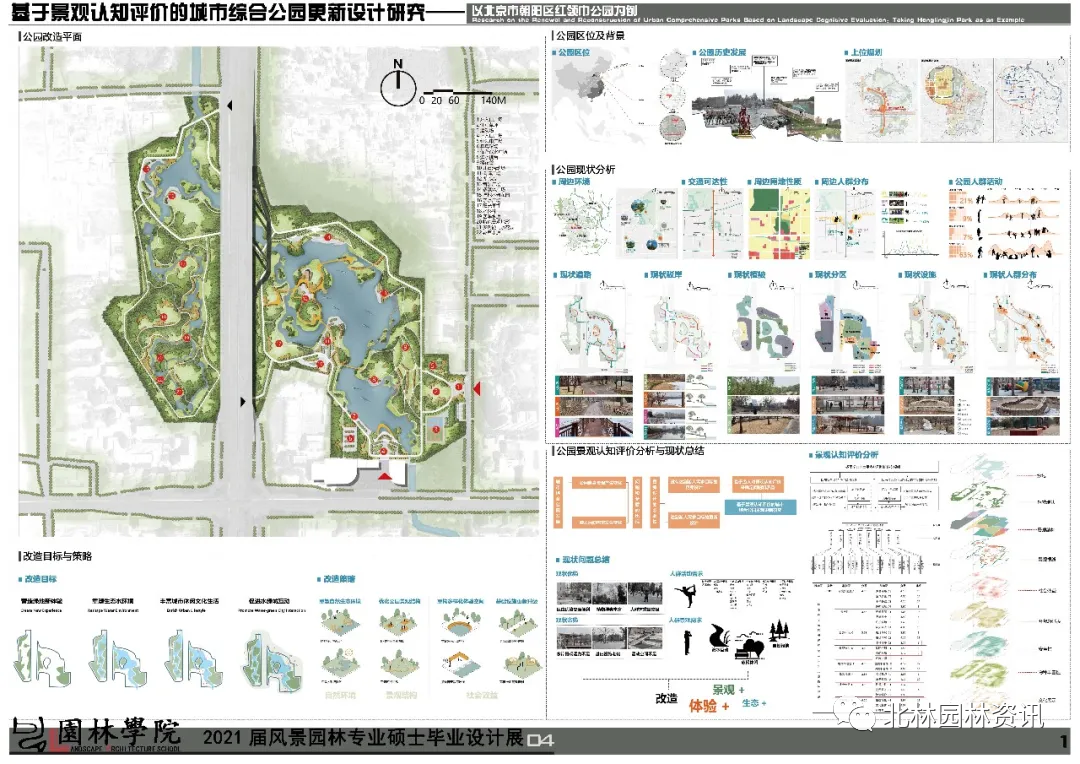
Task: Click heading 公园景观认知评价分析与现状总结
Action: point(630,451)
